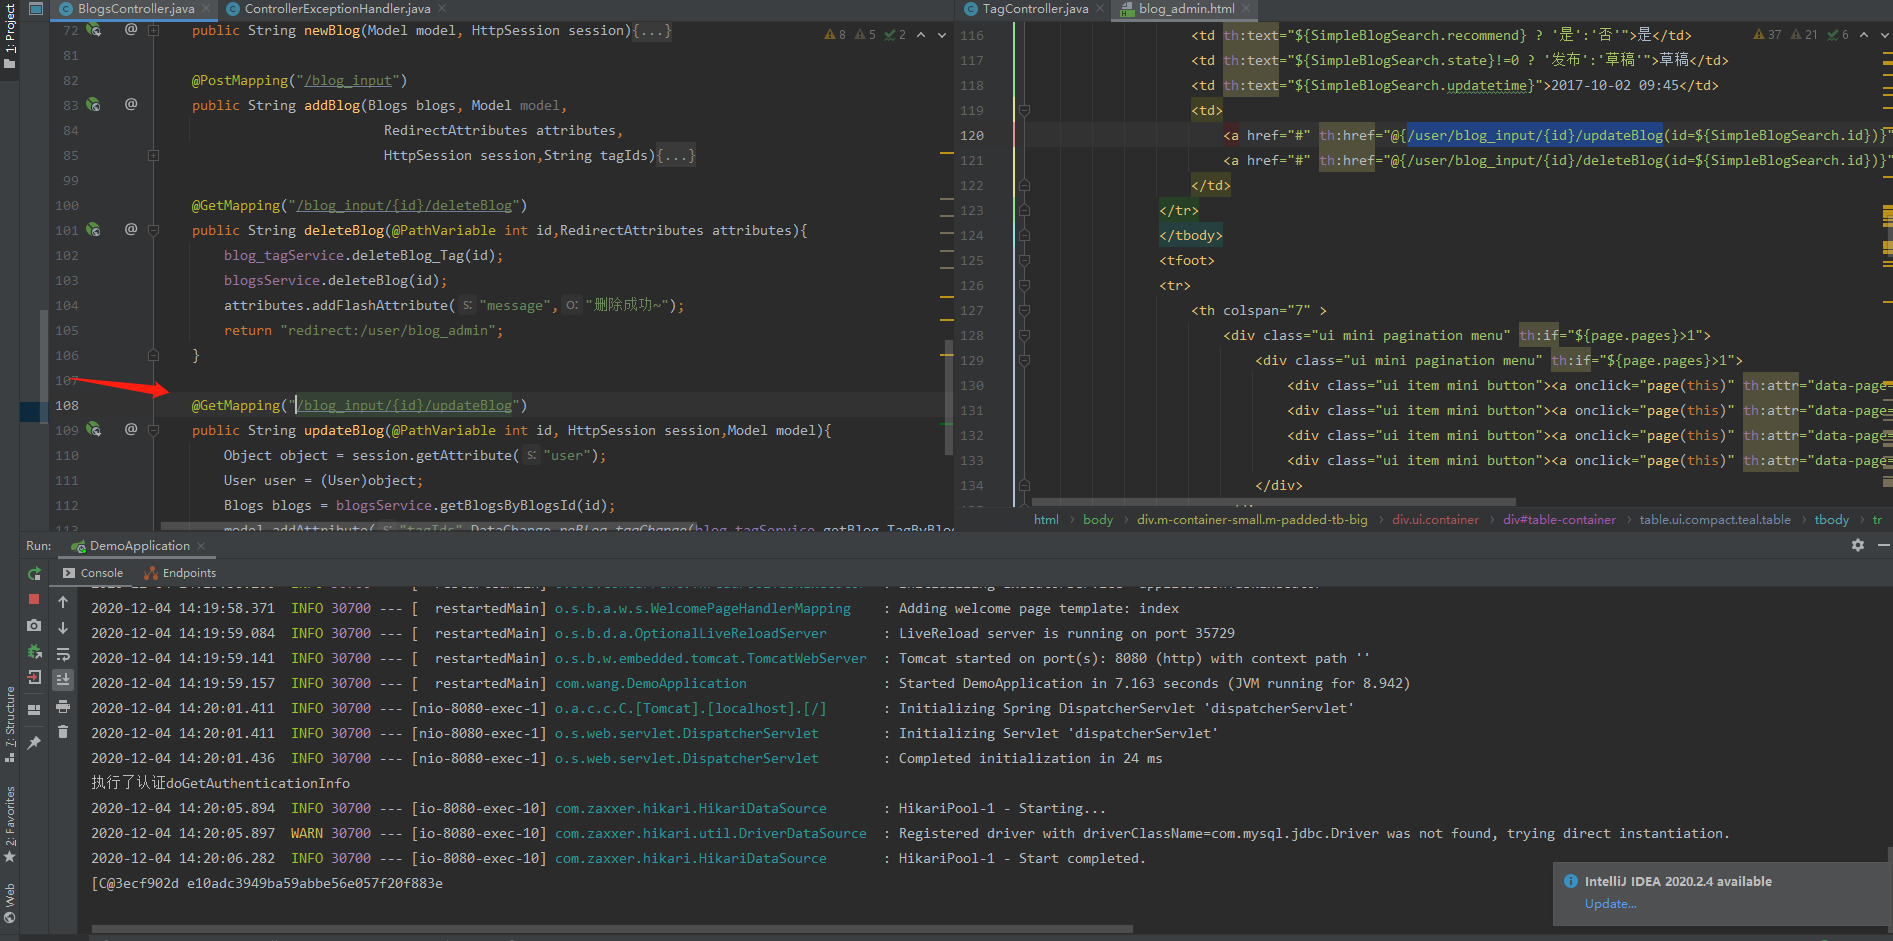Click the Exit icon in Run toolbar
The width and height of the screenshot is (1893, 941).
click(34, 677)
